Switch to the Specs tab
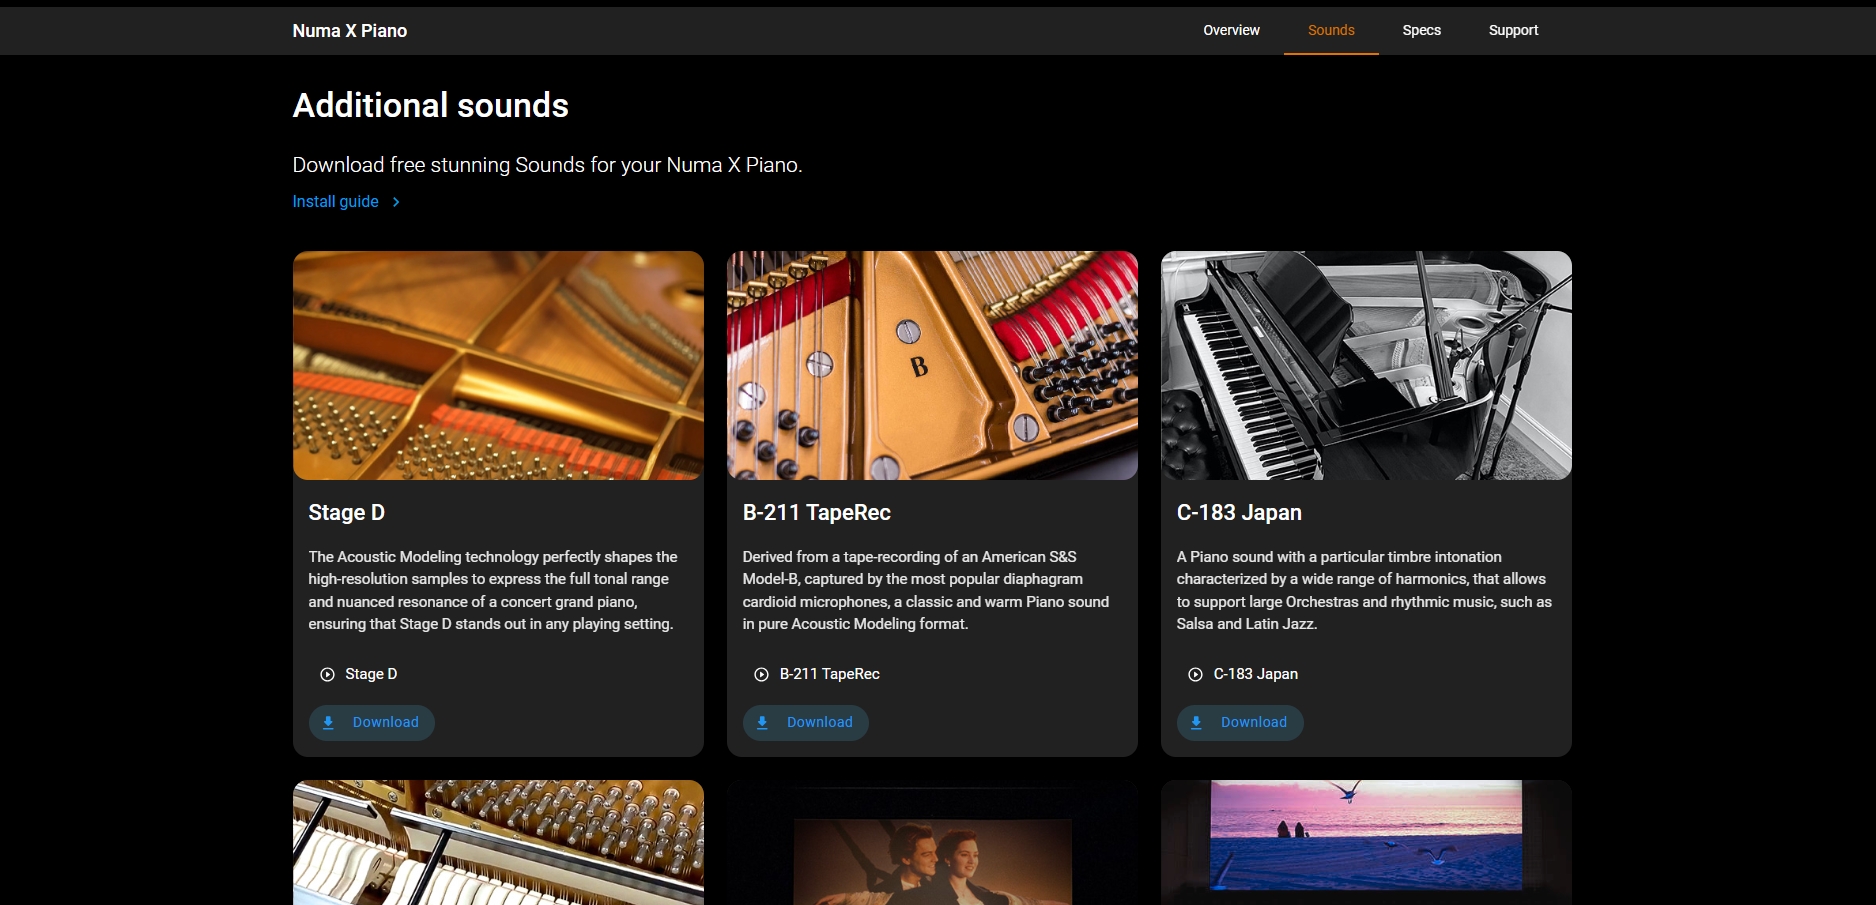Image resolution: width=1876 pixels, height=905 pixels. 1421,30
